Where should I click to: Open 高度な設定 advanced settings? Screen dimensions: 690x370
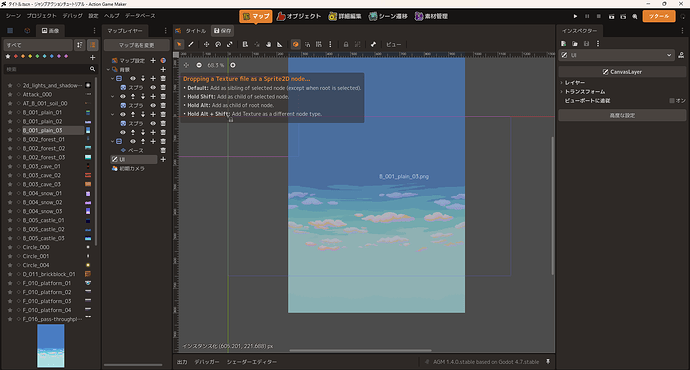622,115
